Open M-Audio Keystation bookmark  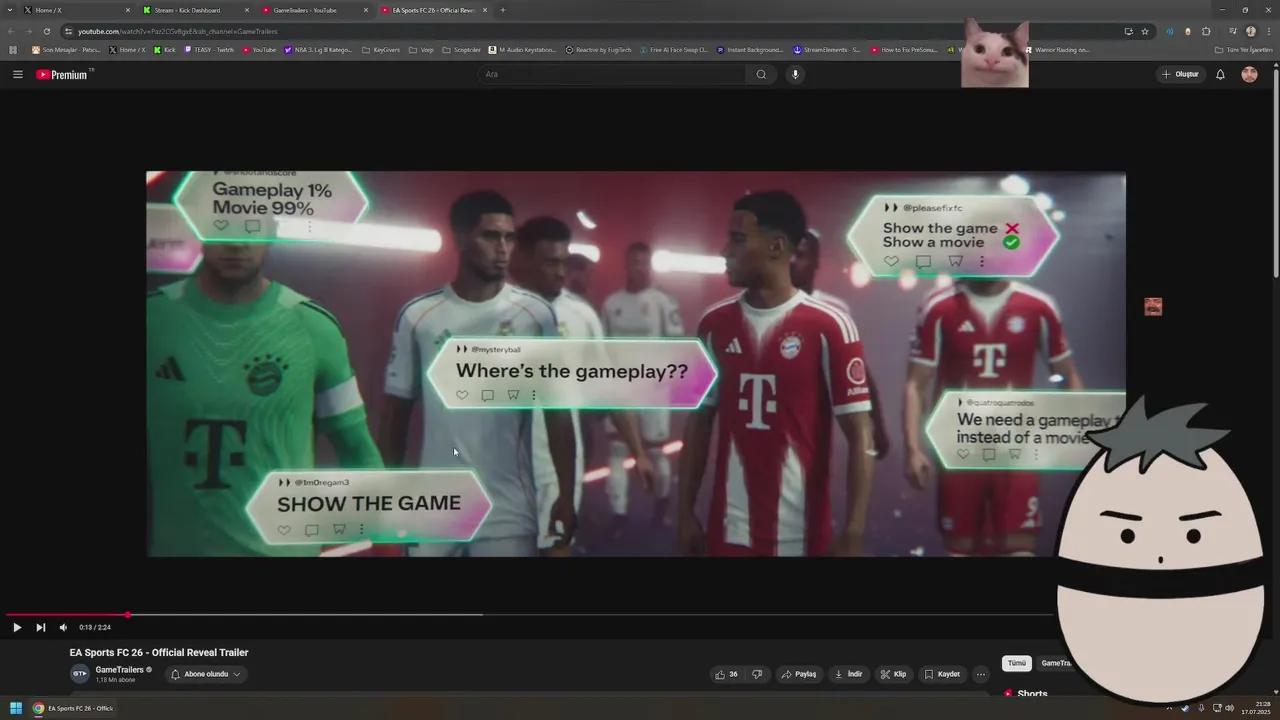[522, 49]
